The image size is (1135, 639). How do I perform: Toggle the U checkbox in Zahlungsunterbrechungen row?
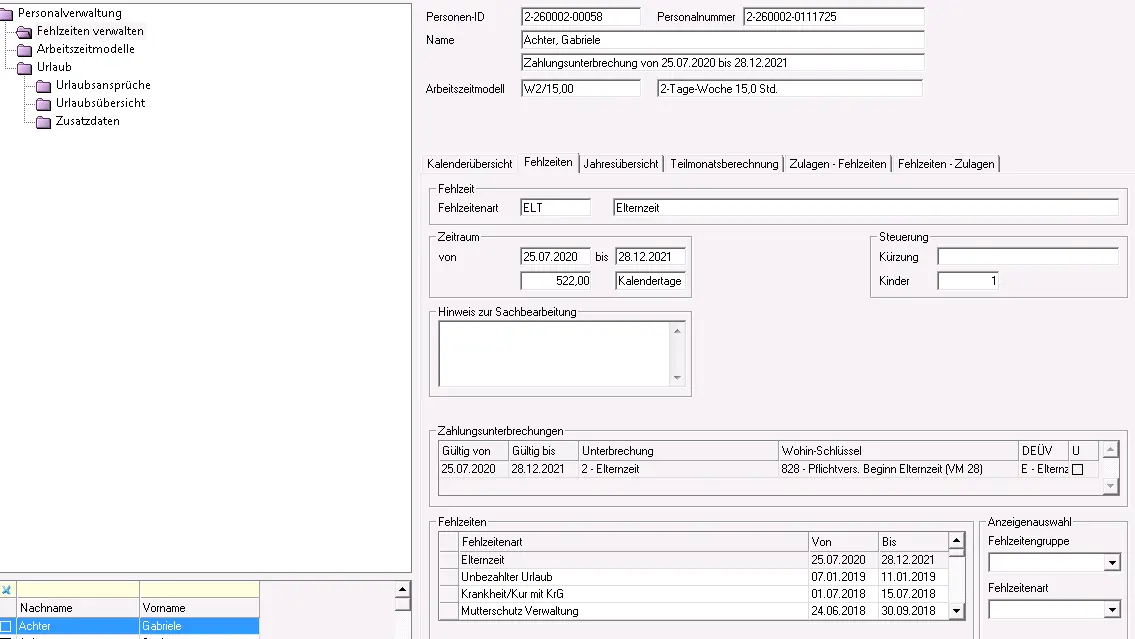(x=1077, y=469)
